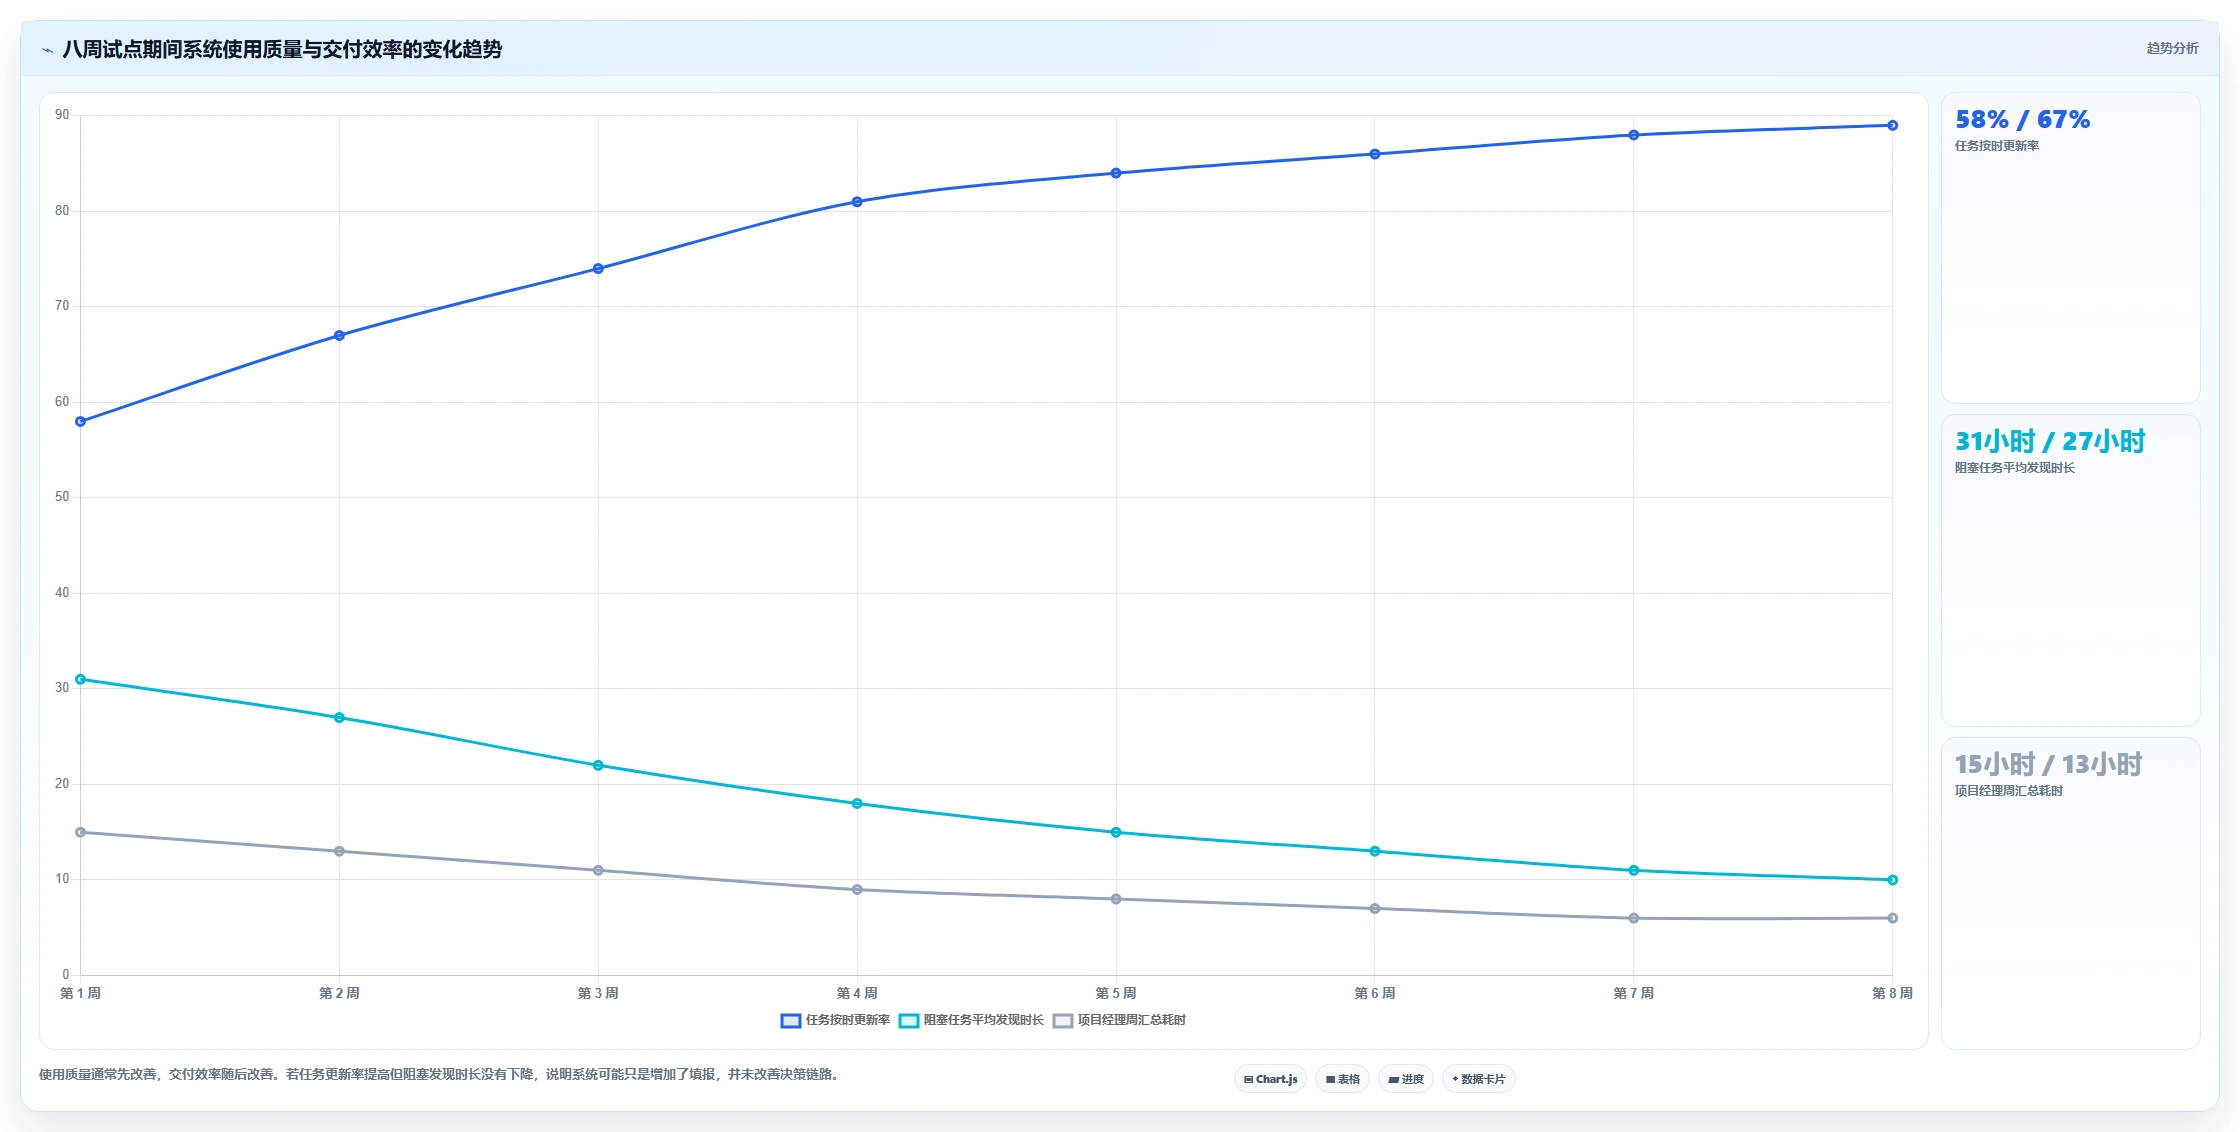The height and width of the screenshot is (1132, 2240).
Task: Click the x-axis label 第 7 周
Action: coord(1634,993)
